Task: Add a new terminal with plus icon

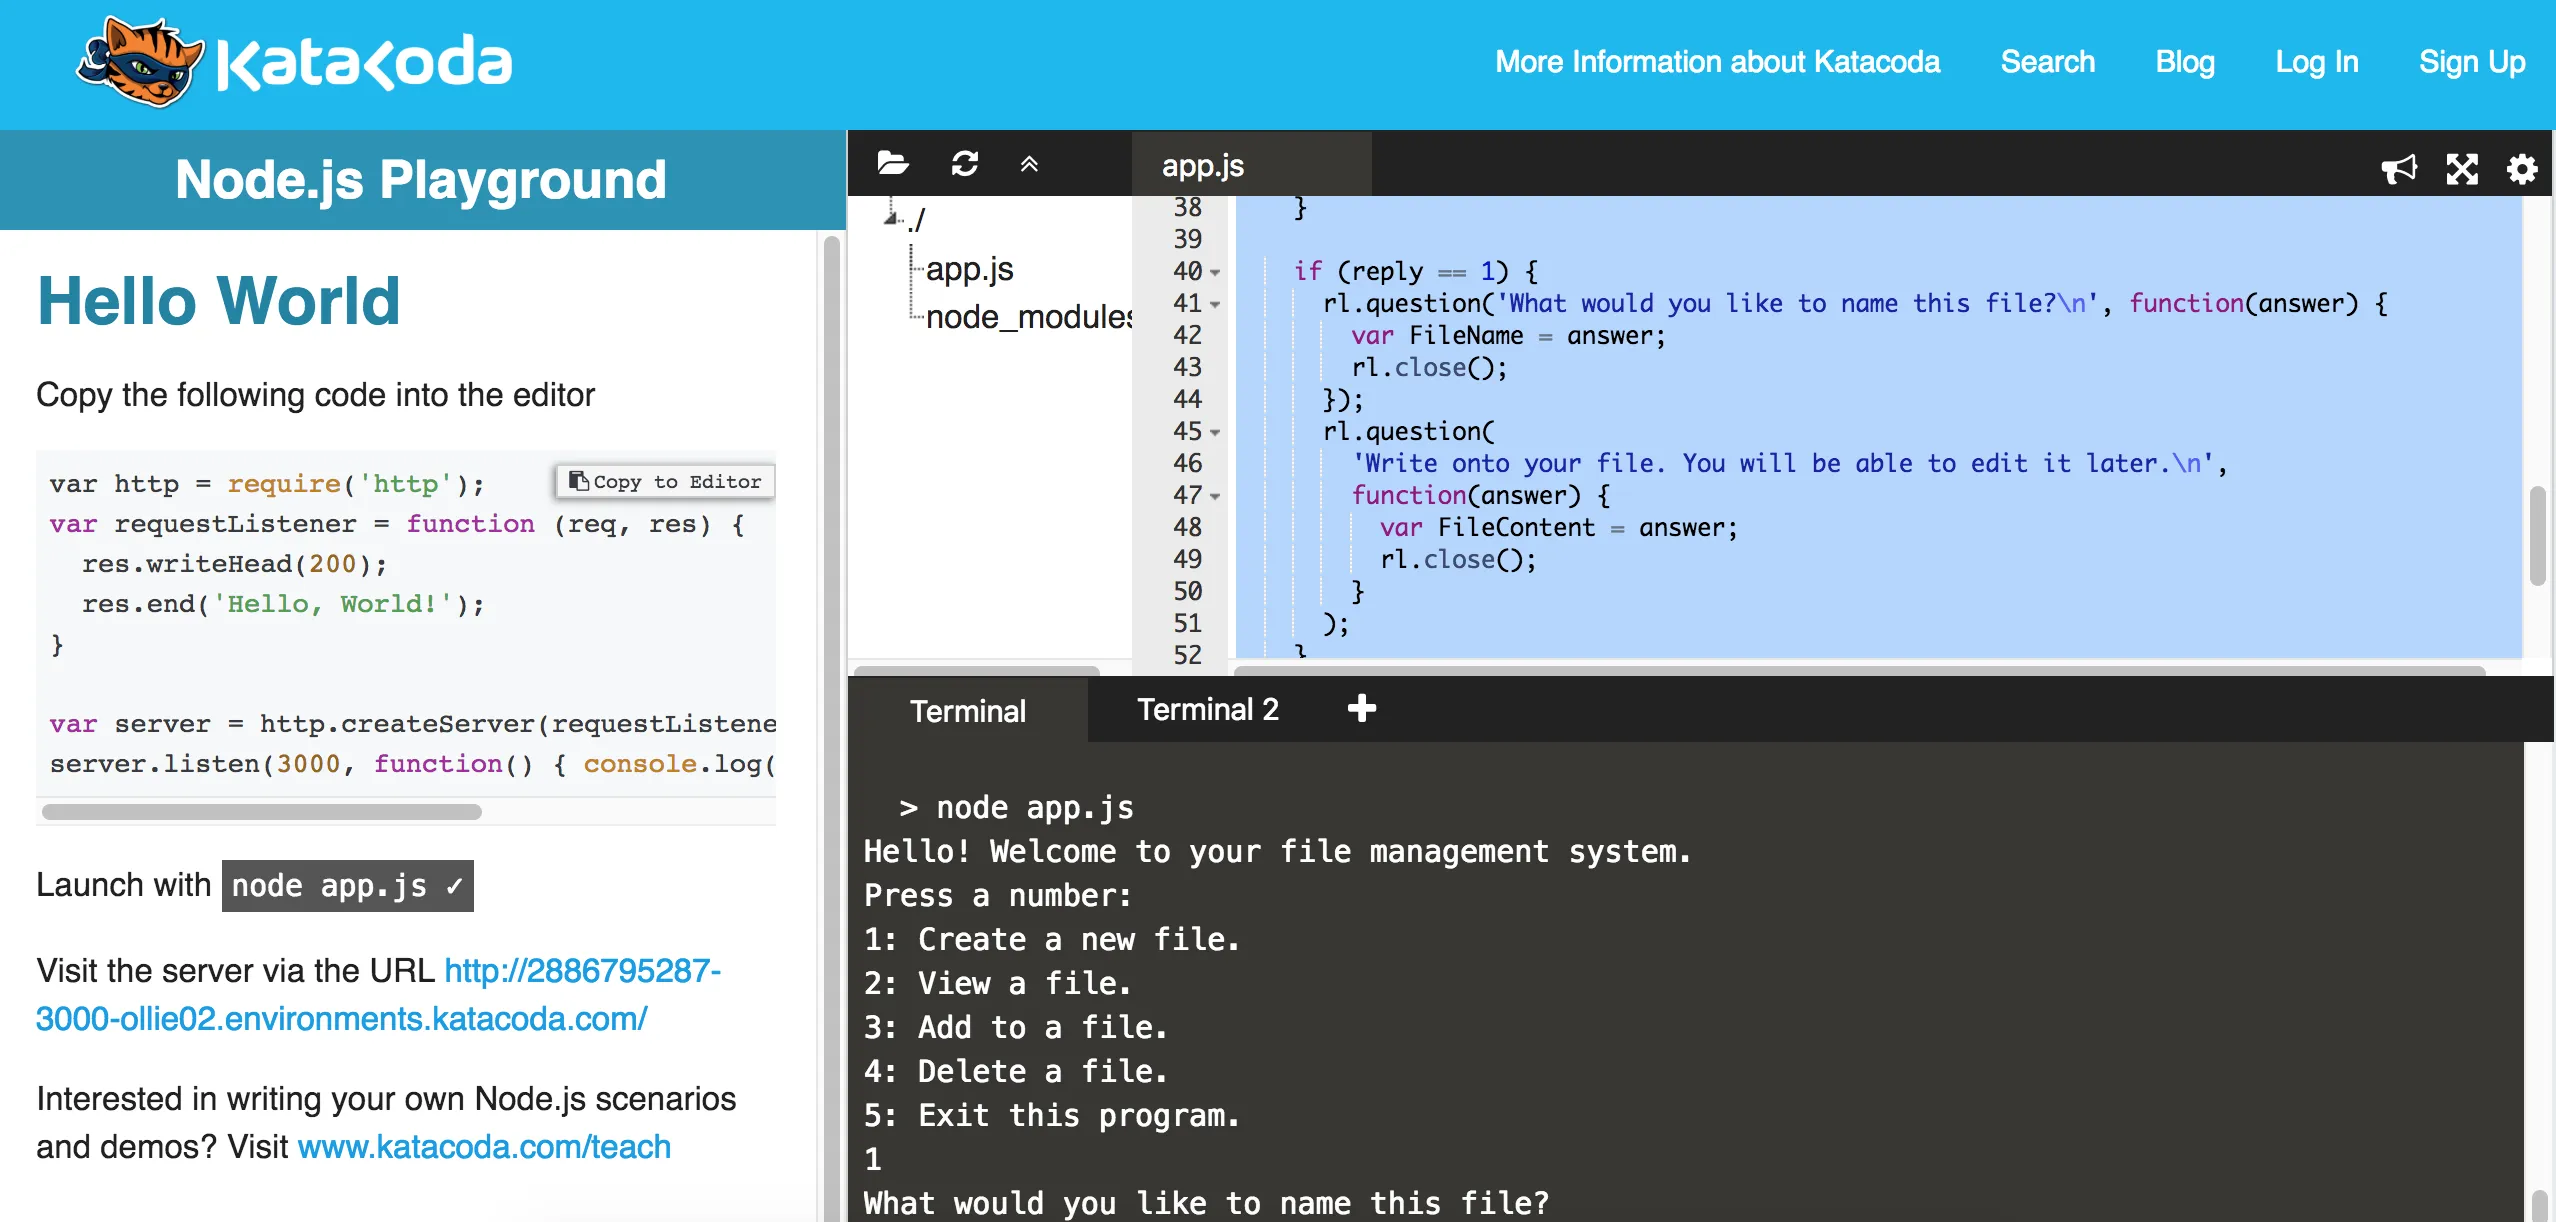Action: 1361,709
